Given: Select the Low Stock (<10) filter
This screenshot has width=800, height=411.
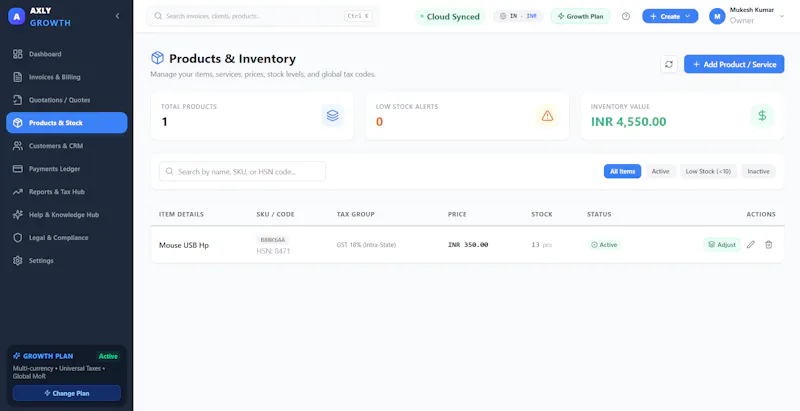Looking at the screenshot, I should [708, 171].
